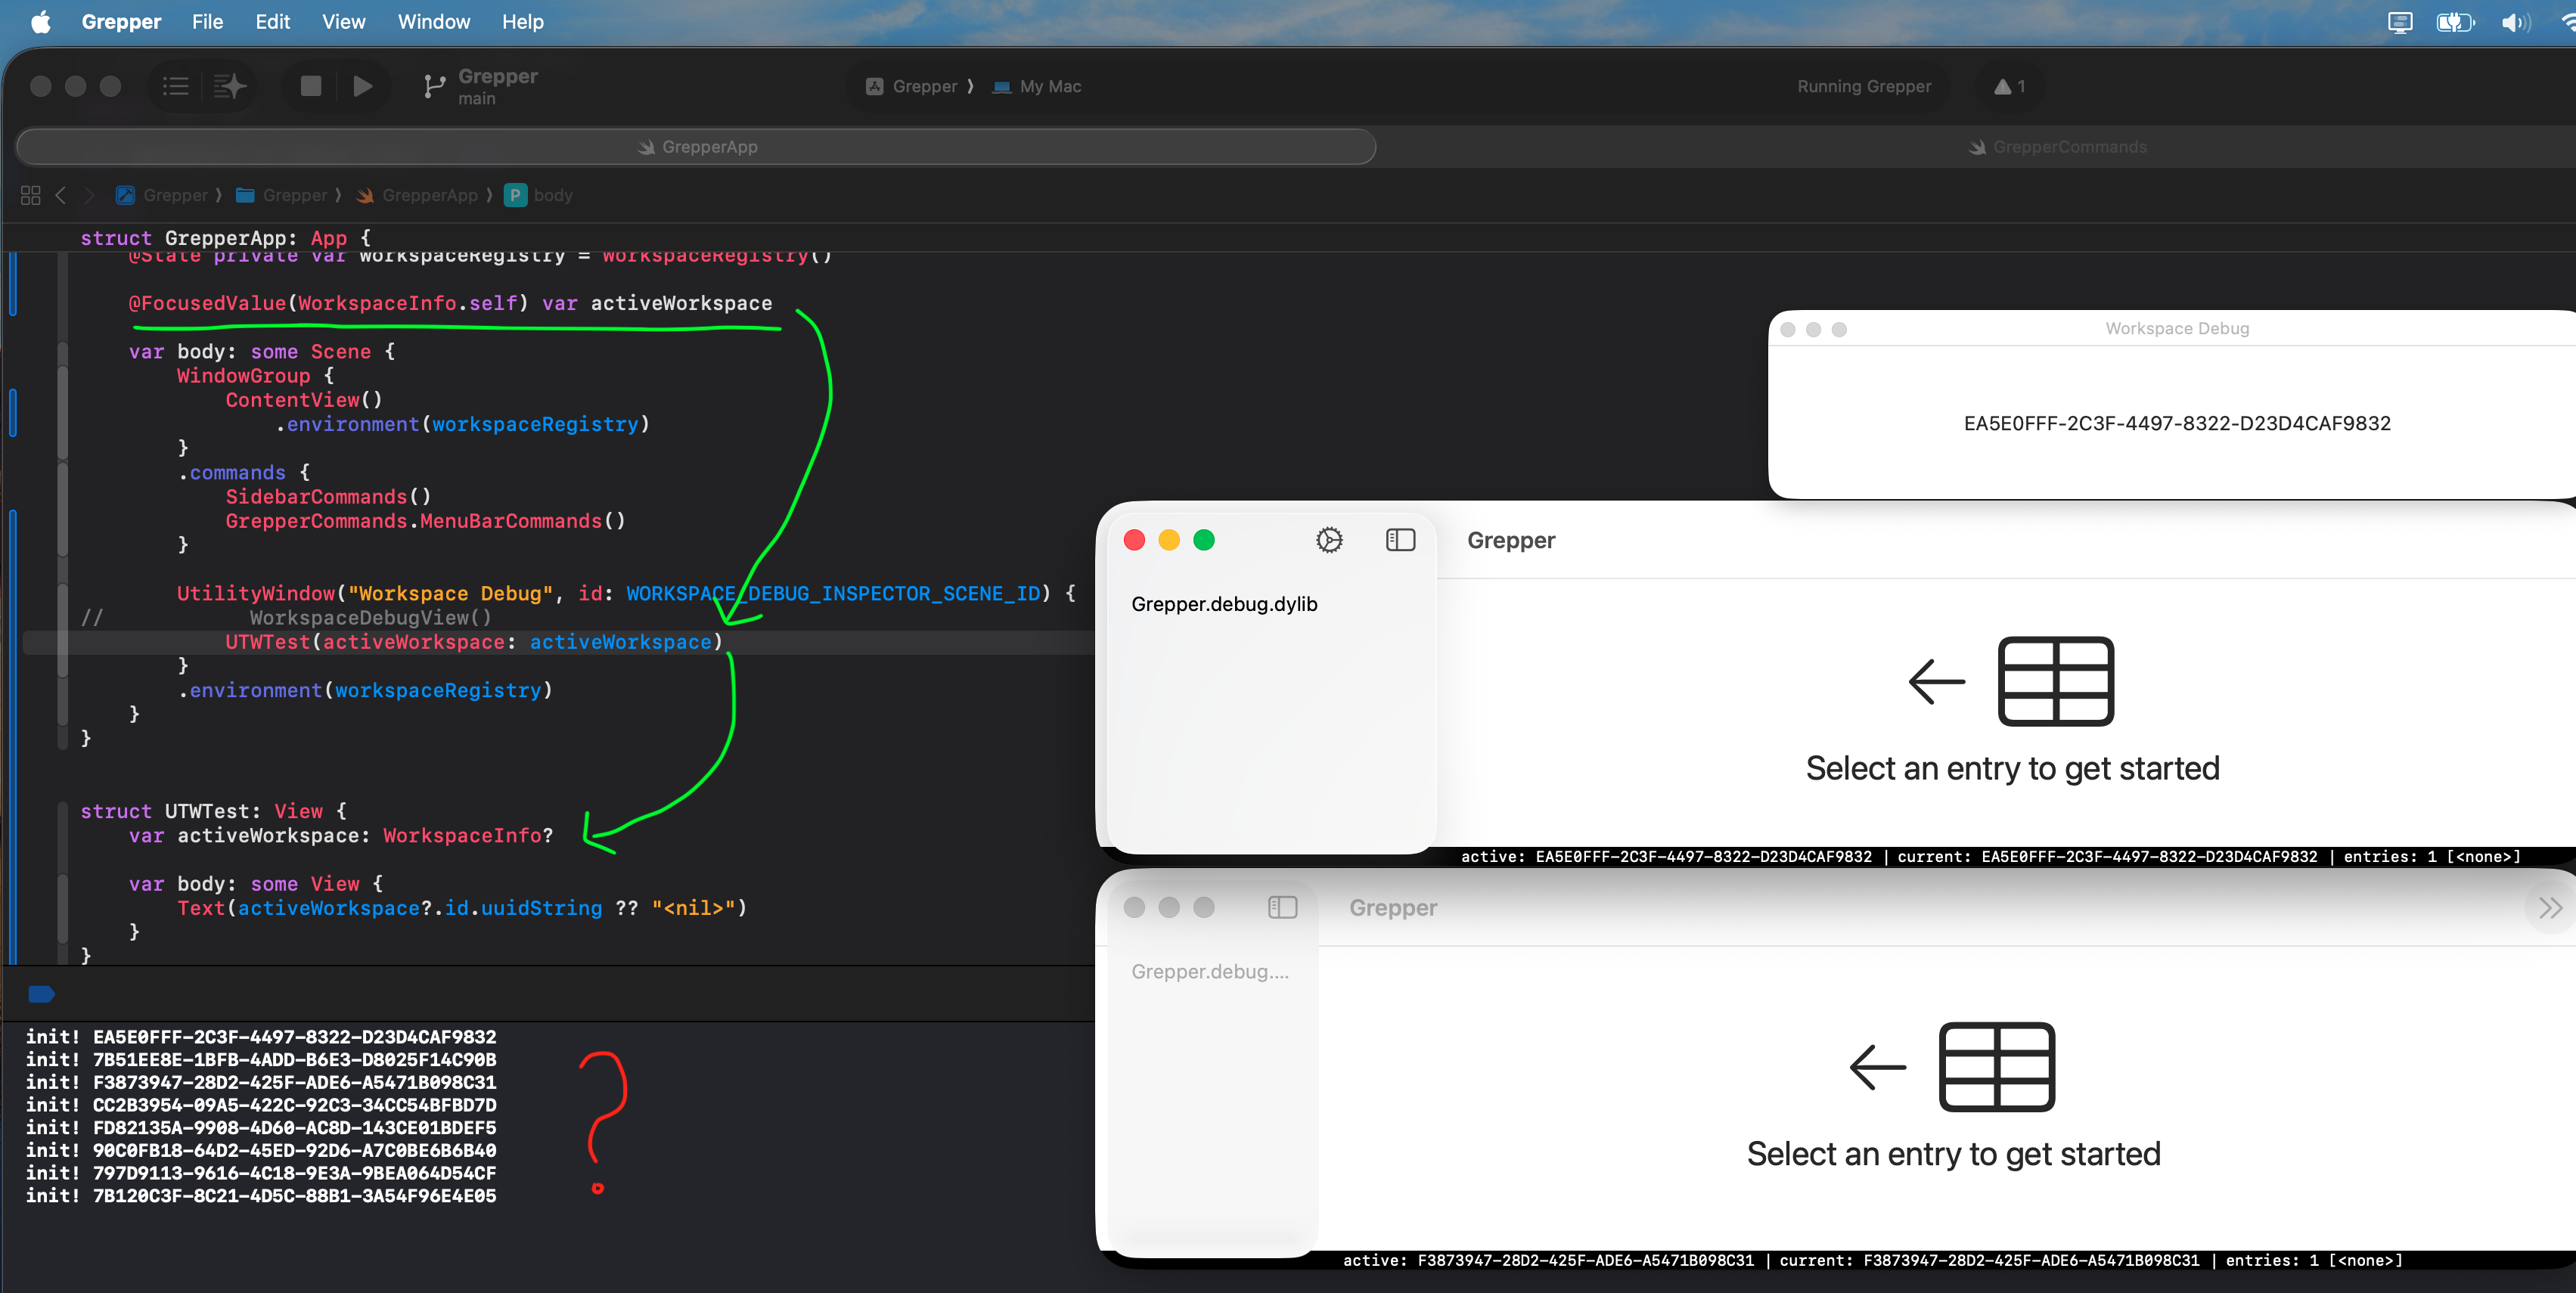Click the GrepperApp file breadcrumb
Viewport: 2576px width, 1293px height.
click(417, 195)
